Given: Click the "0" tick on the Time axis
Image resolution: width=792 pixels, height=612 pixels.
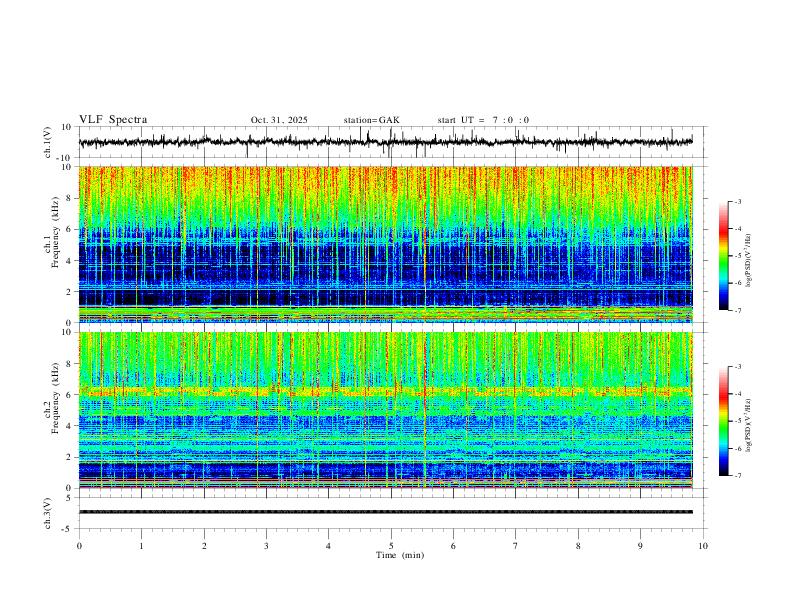Looking at the screenshot, I should click(79, 546).
